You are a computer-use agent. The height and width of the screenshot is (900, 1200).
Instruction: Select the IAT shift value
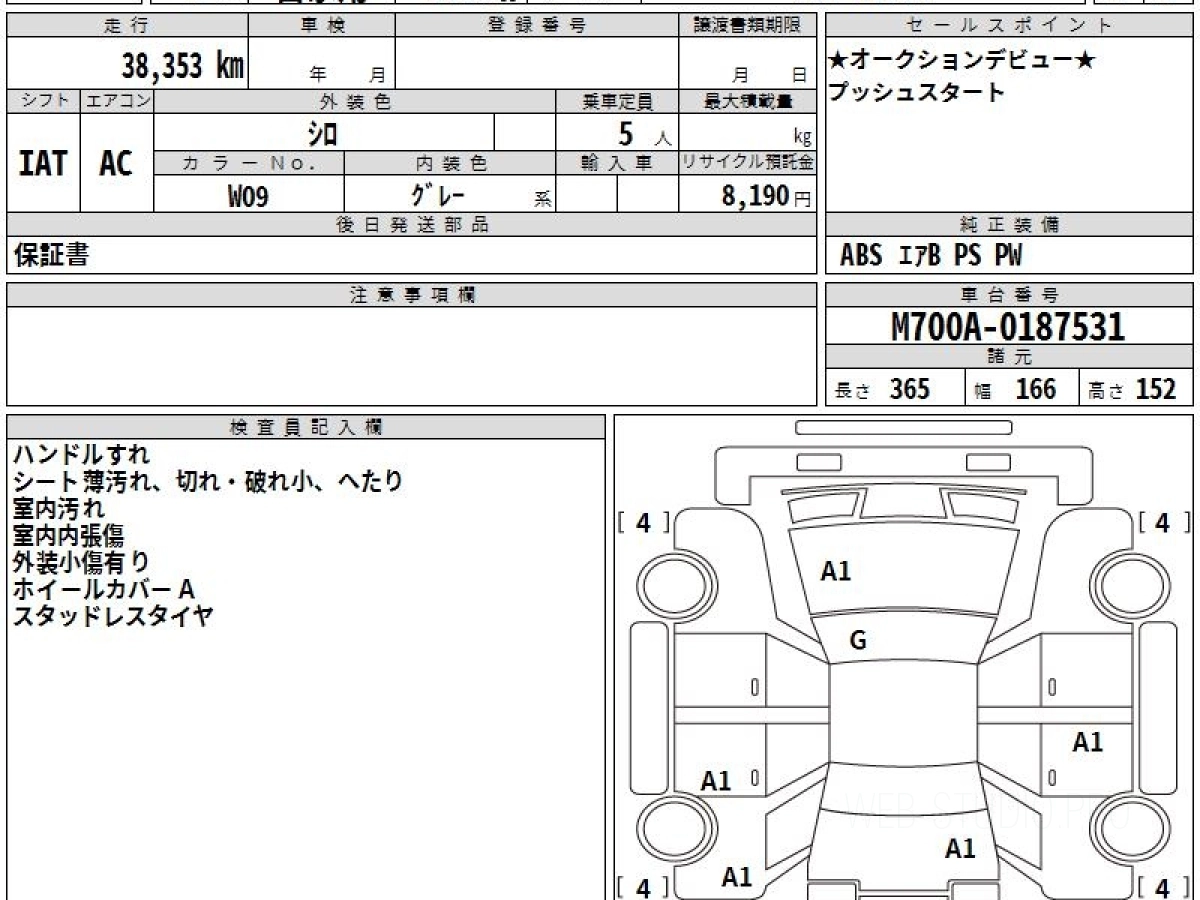click(x=43, y=163)
